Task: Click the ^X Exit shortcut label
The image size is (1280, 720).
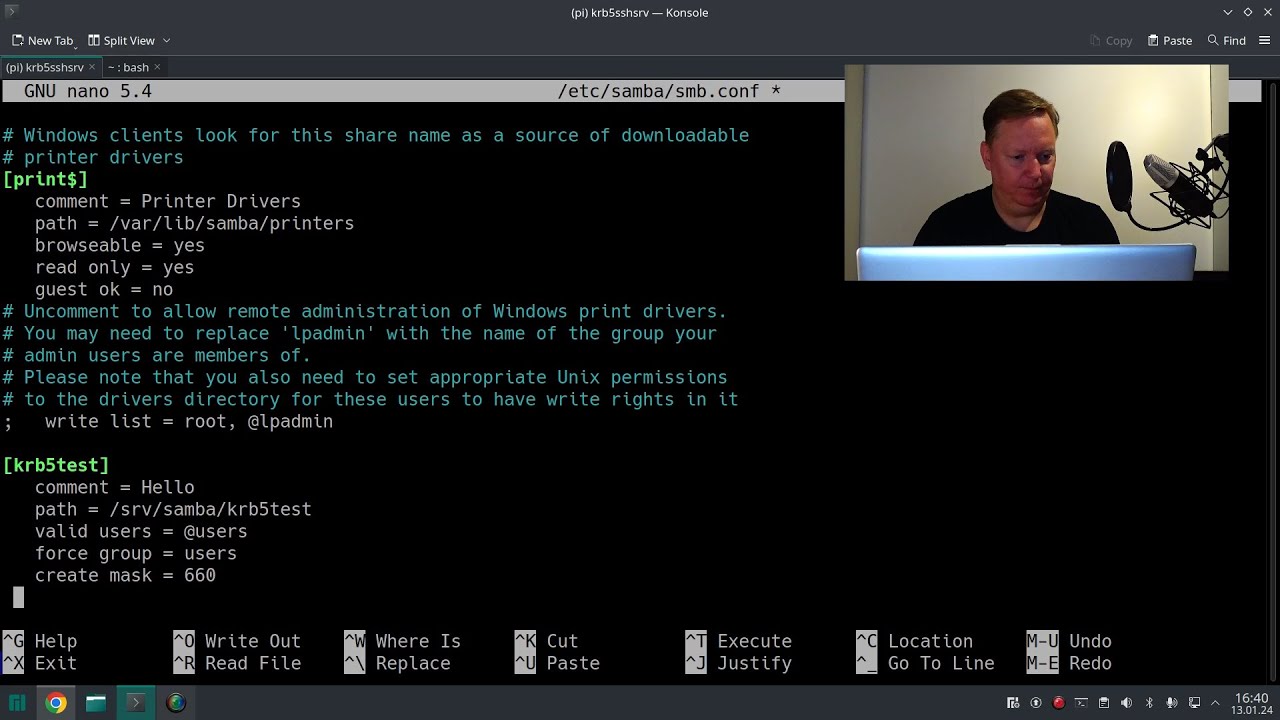Action: point(40,663)
